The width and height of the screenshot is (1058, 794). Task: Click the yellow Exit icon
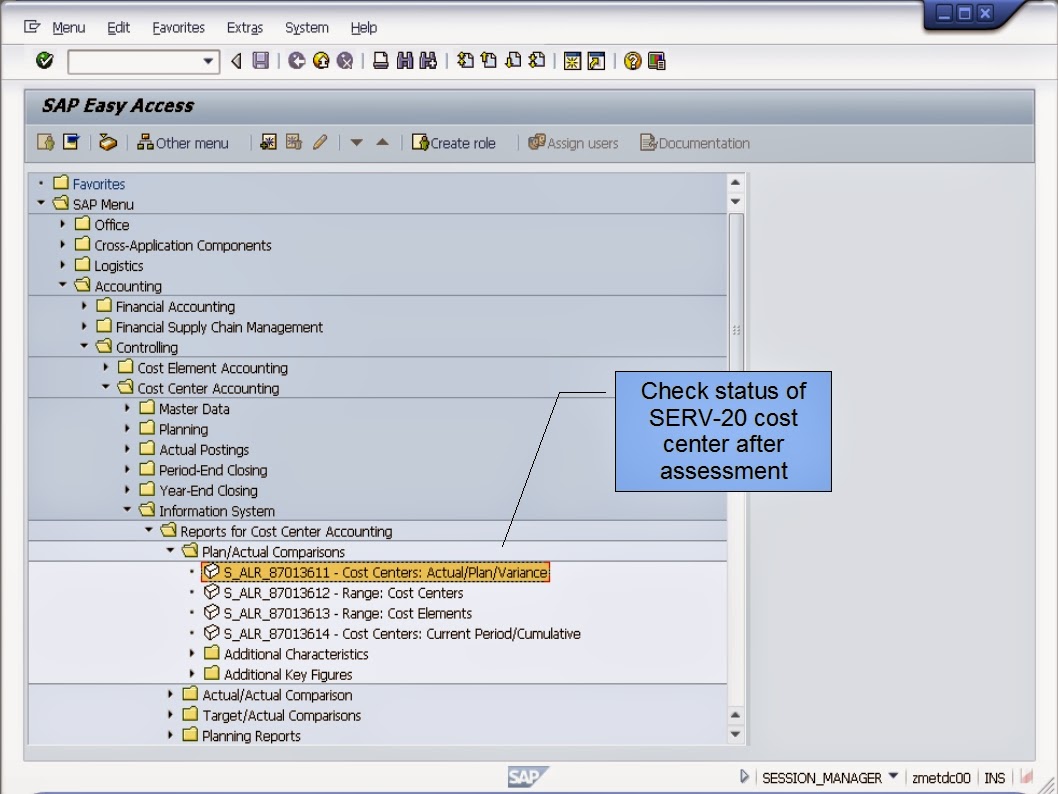[x=321, y=61]
